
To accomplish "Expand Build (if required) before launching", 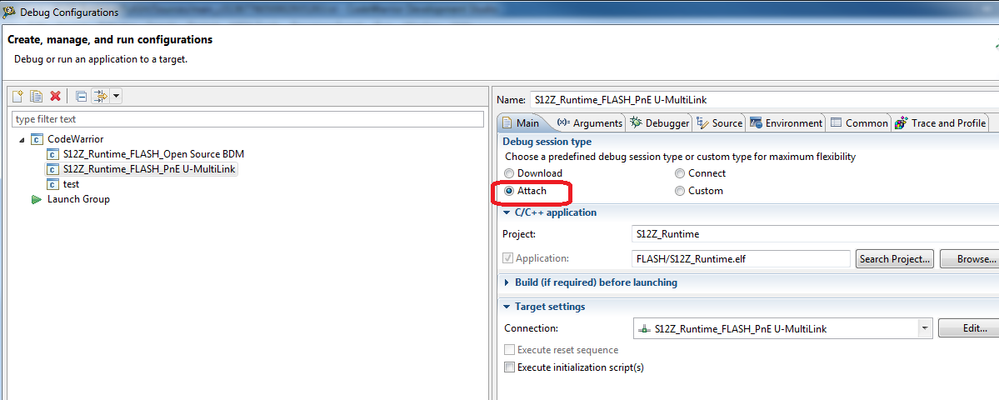I will coord(507,282).
